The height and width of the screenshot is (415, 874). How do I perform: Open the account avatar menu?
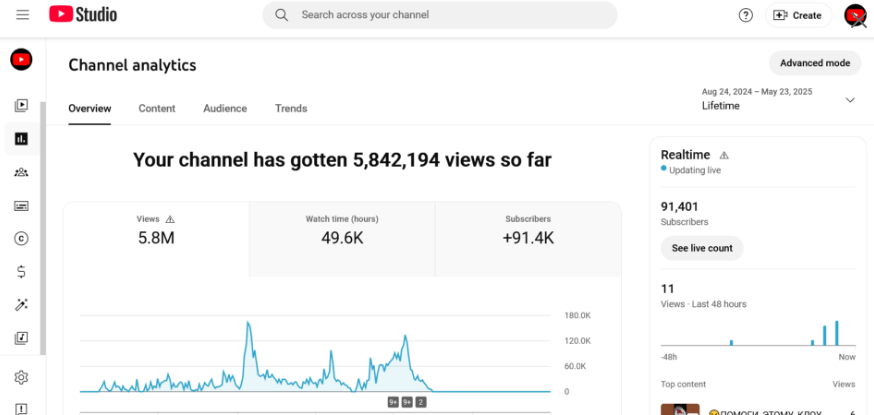855,15
